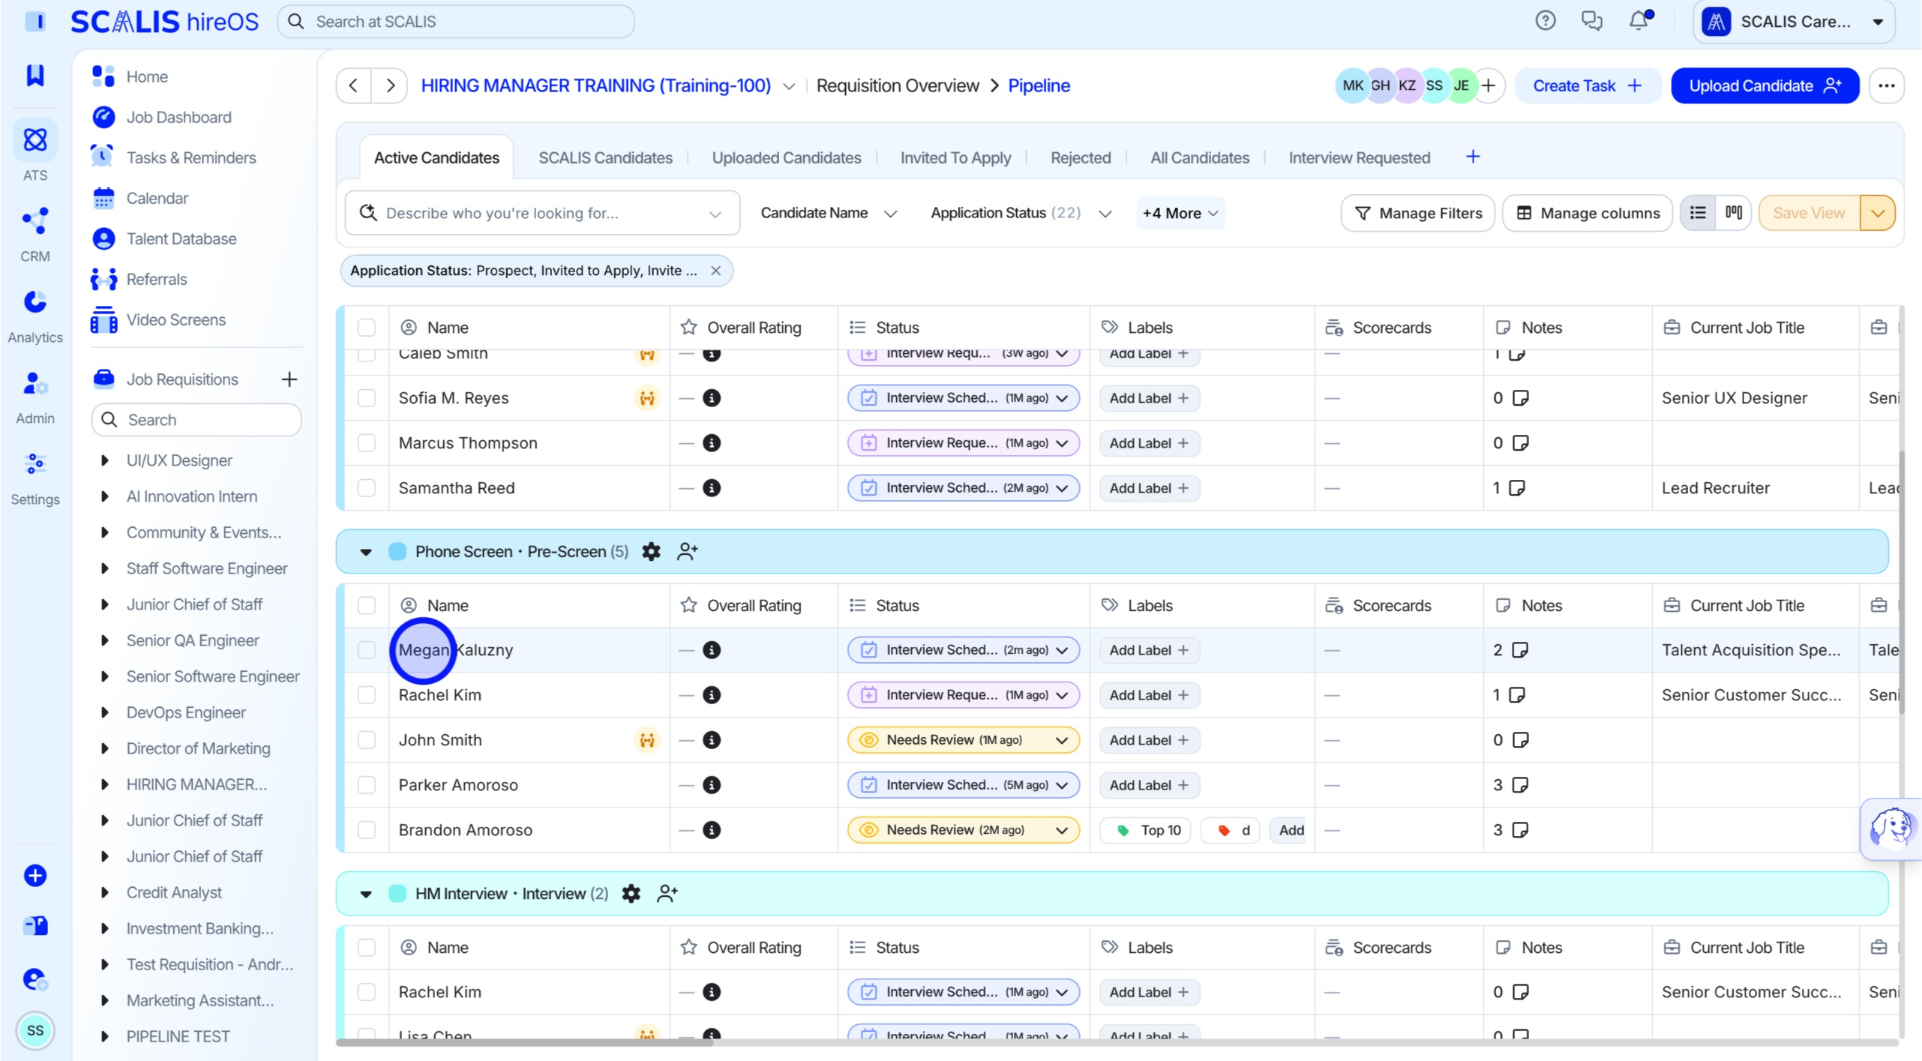Focus the Search at SCALIS field
This screenshot has height=1061, width=1922.
(456, 21)
